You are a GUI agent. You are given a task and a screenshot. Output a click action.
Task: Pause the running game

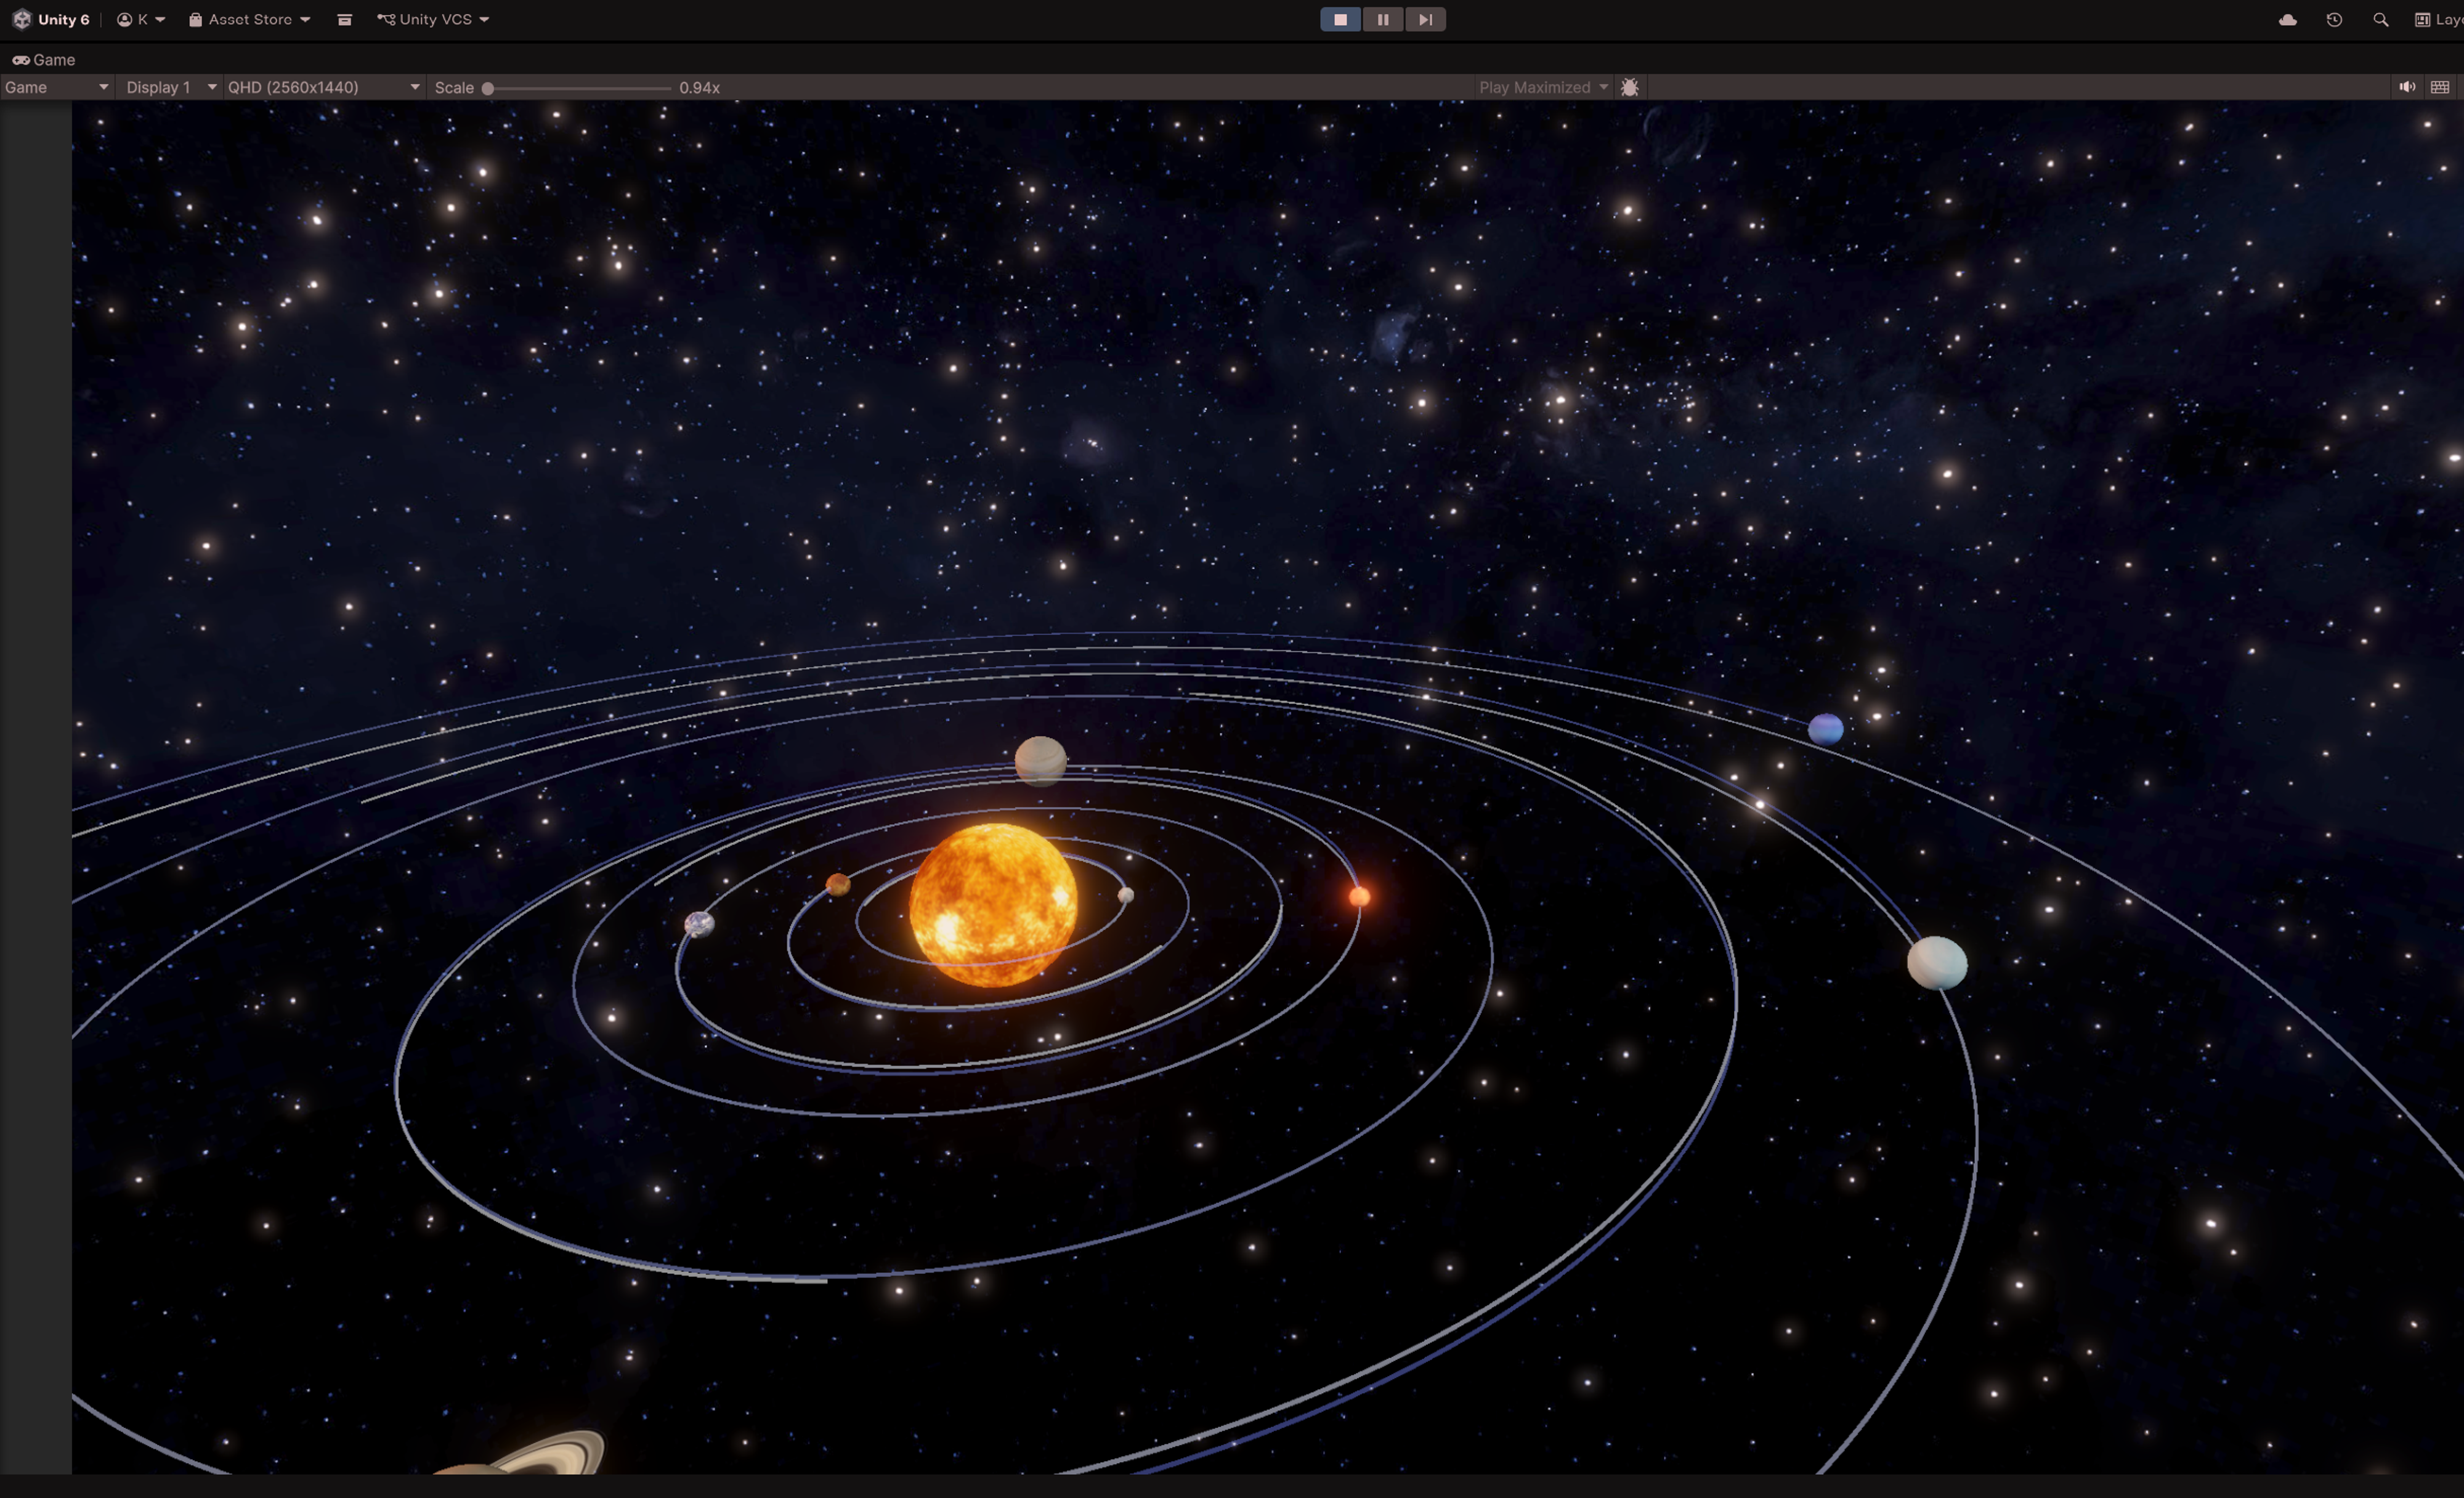[x=1383, y=19]
